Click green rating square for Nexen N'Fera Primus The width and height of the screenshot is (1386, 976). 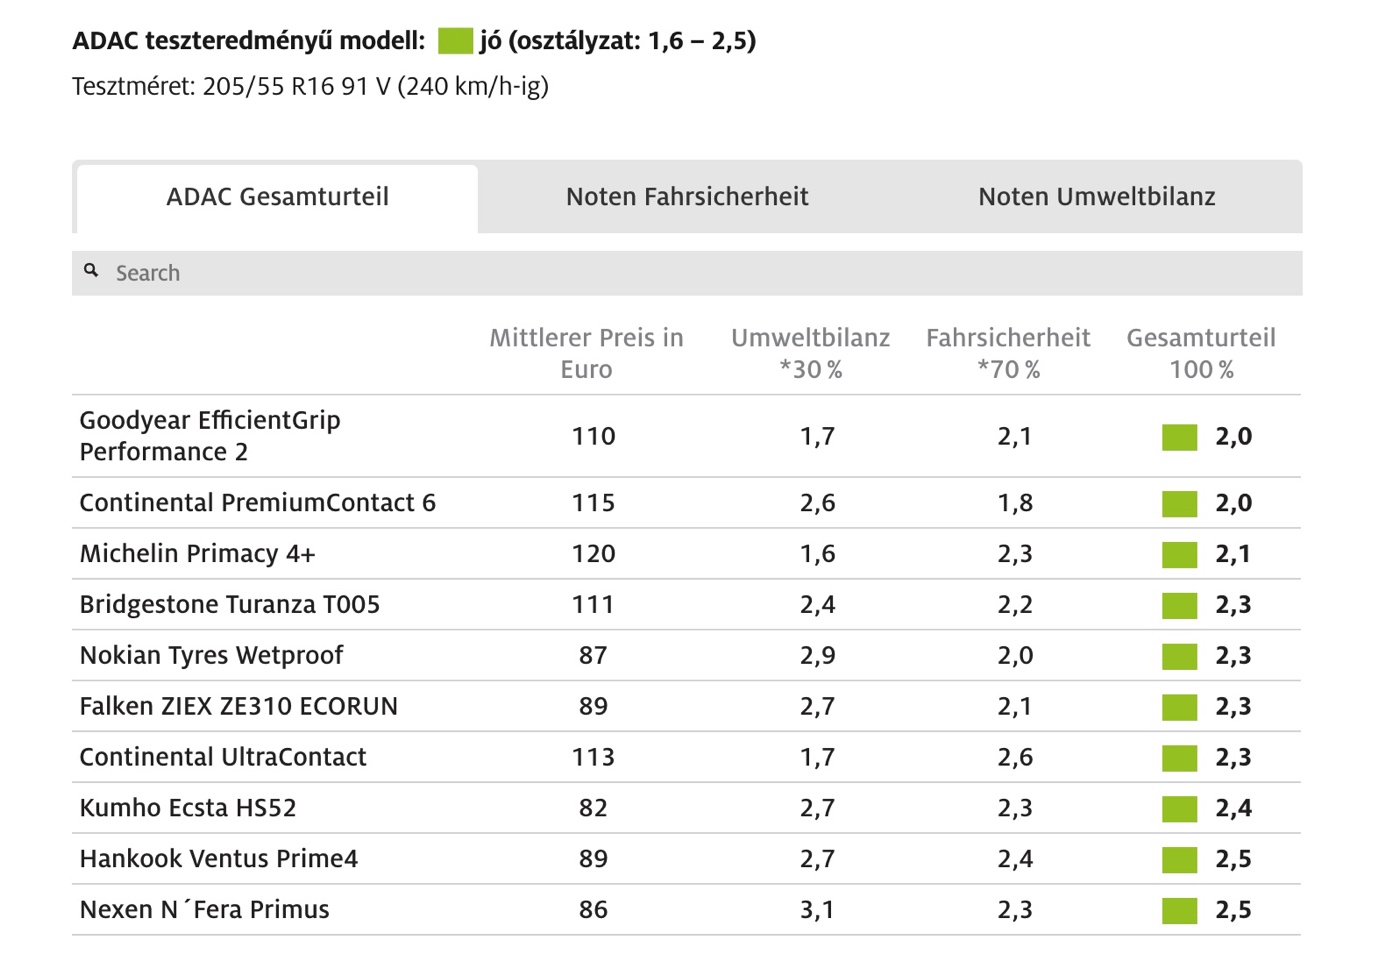point(1179,910)
